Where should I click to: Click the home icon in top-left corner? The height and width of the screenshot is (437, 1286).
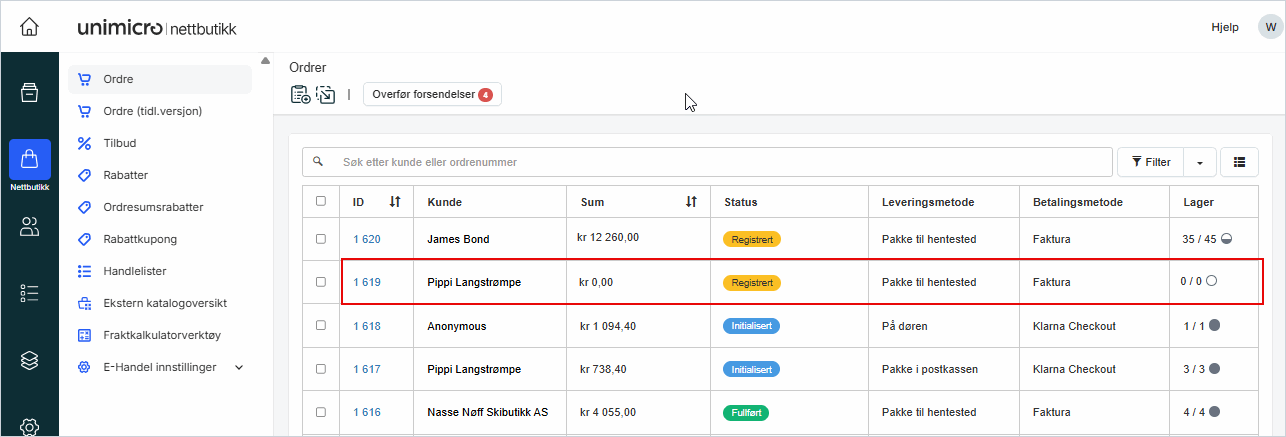click(x=29, y=27)
